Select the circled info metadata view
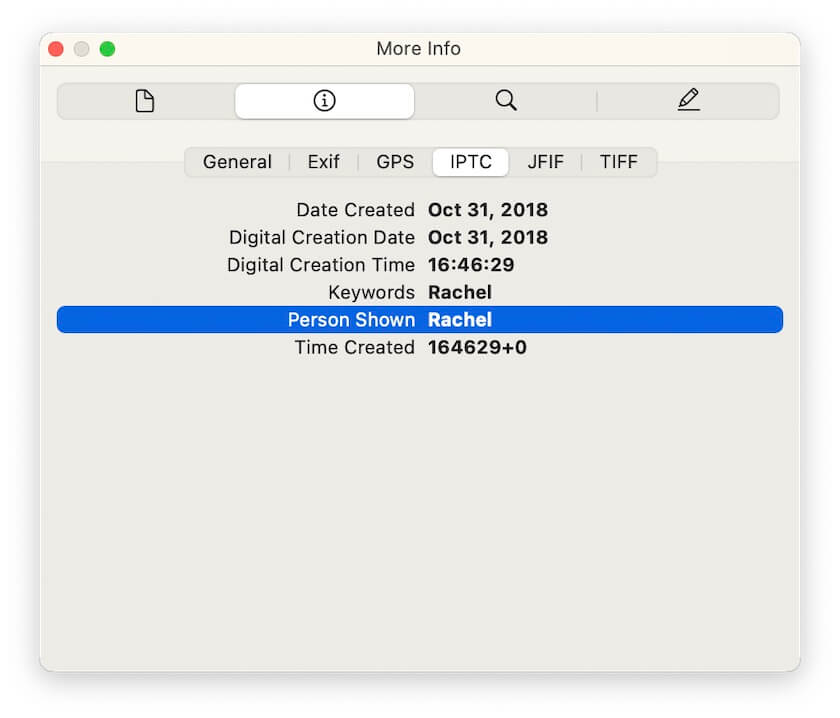The width and height of the screenshot is (840, 718). 323,101
